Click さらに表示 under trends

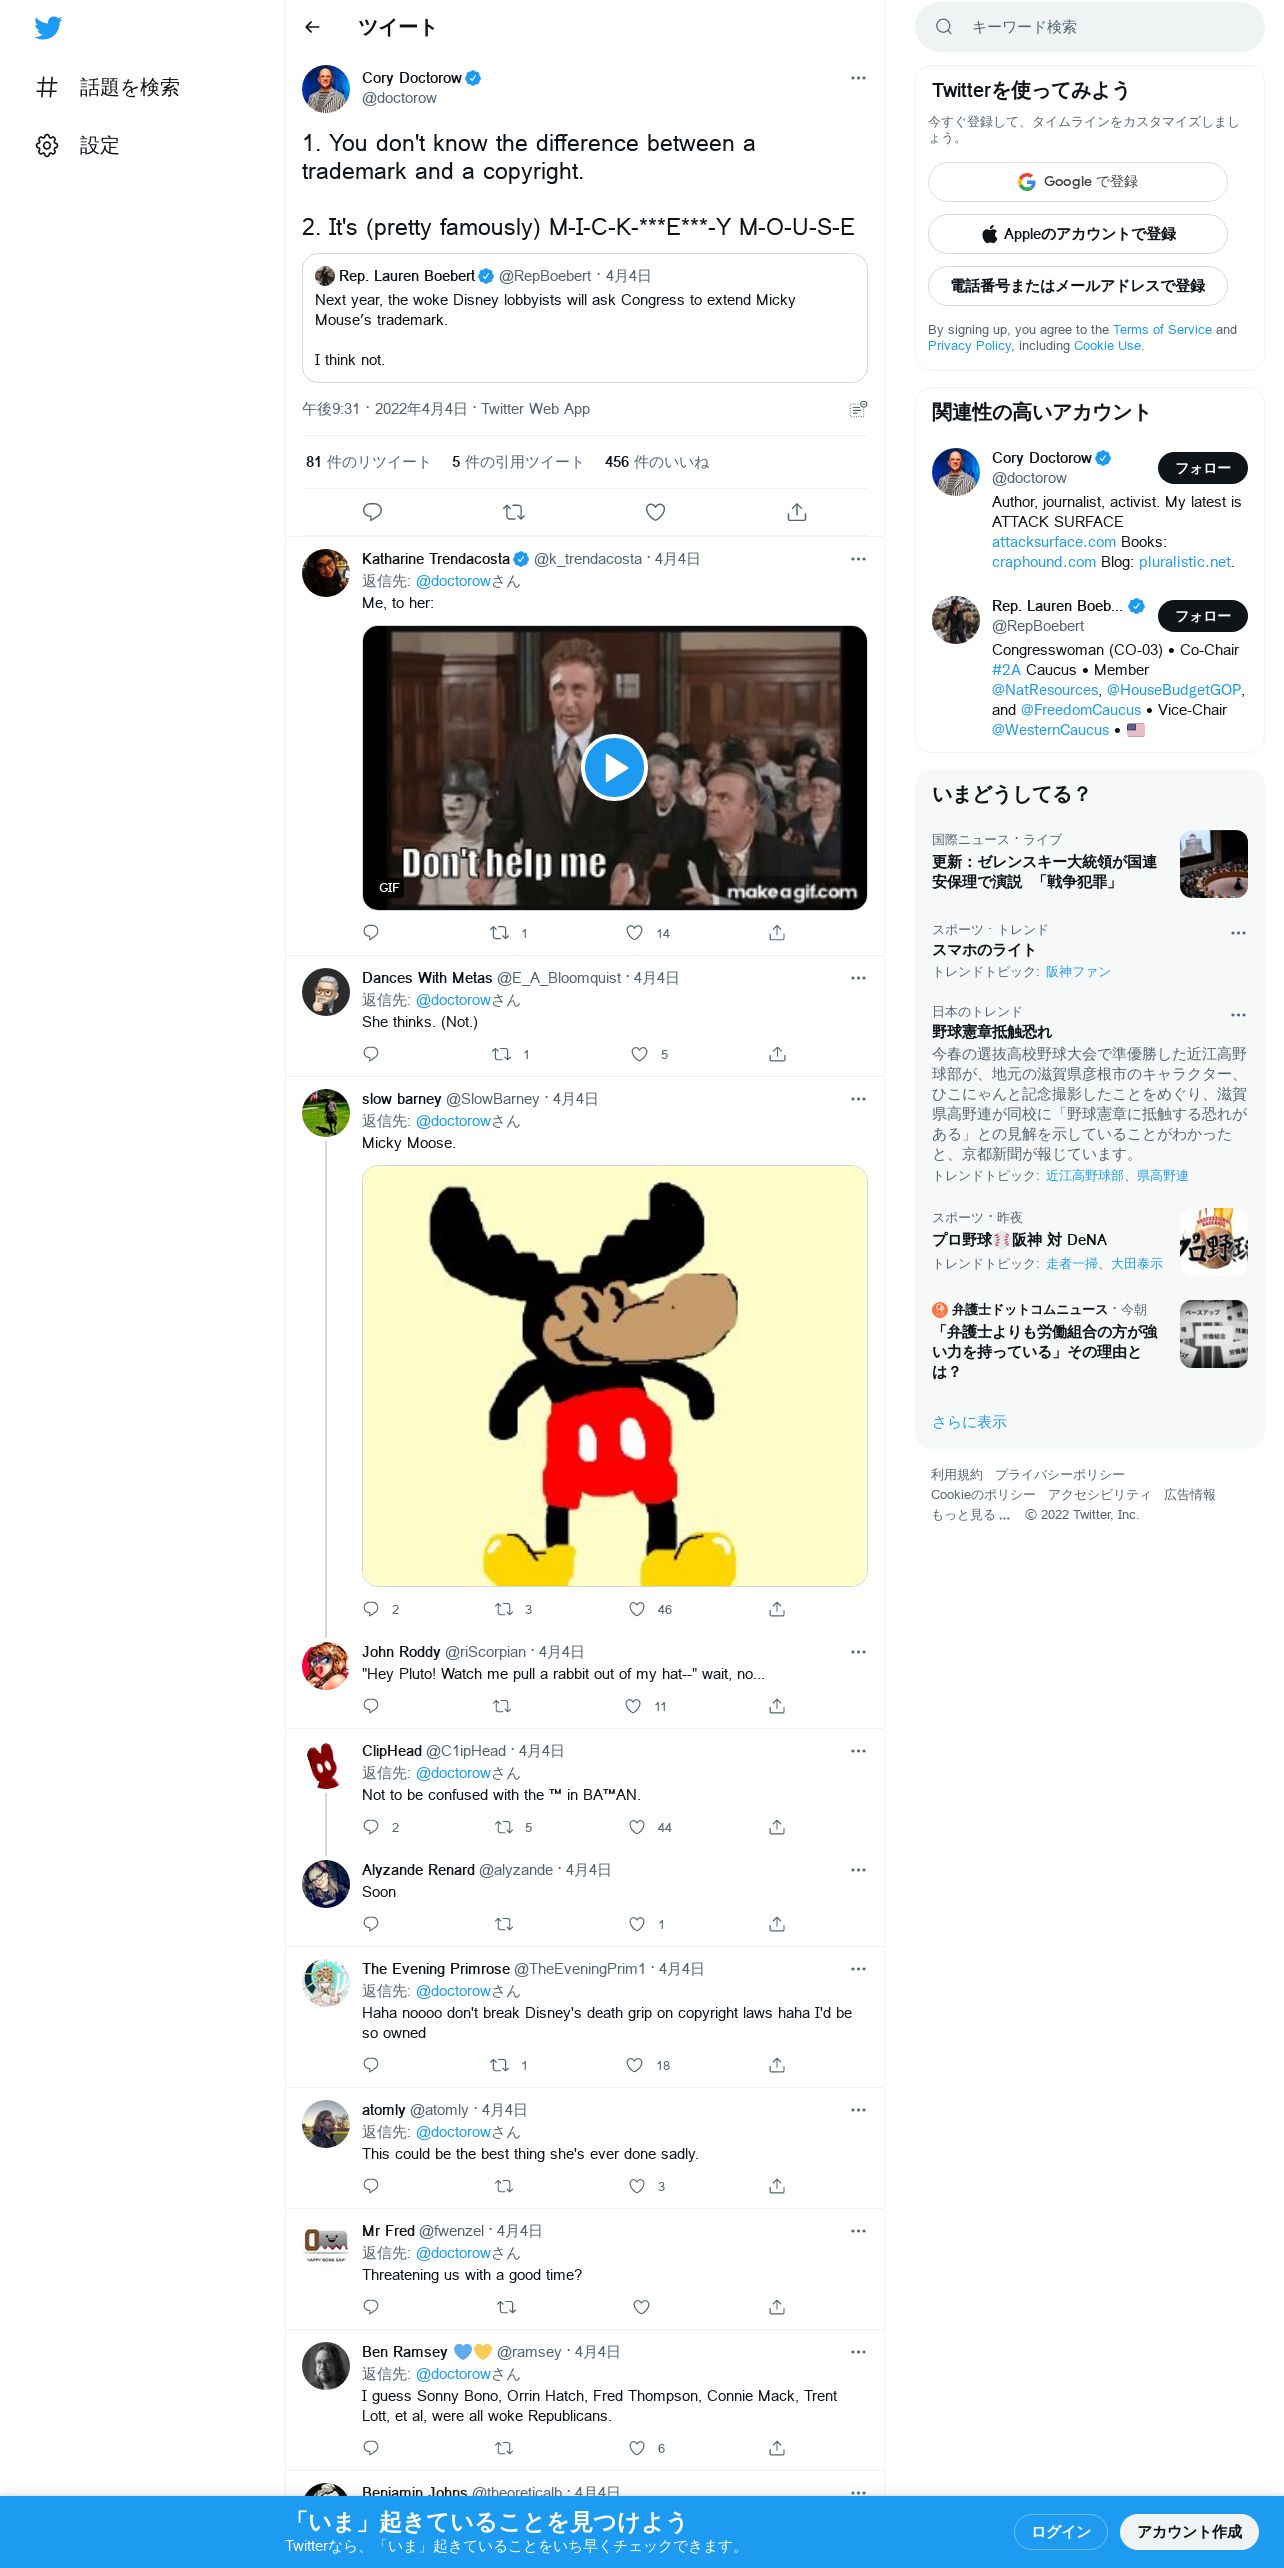tap(969, 1422)
